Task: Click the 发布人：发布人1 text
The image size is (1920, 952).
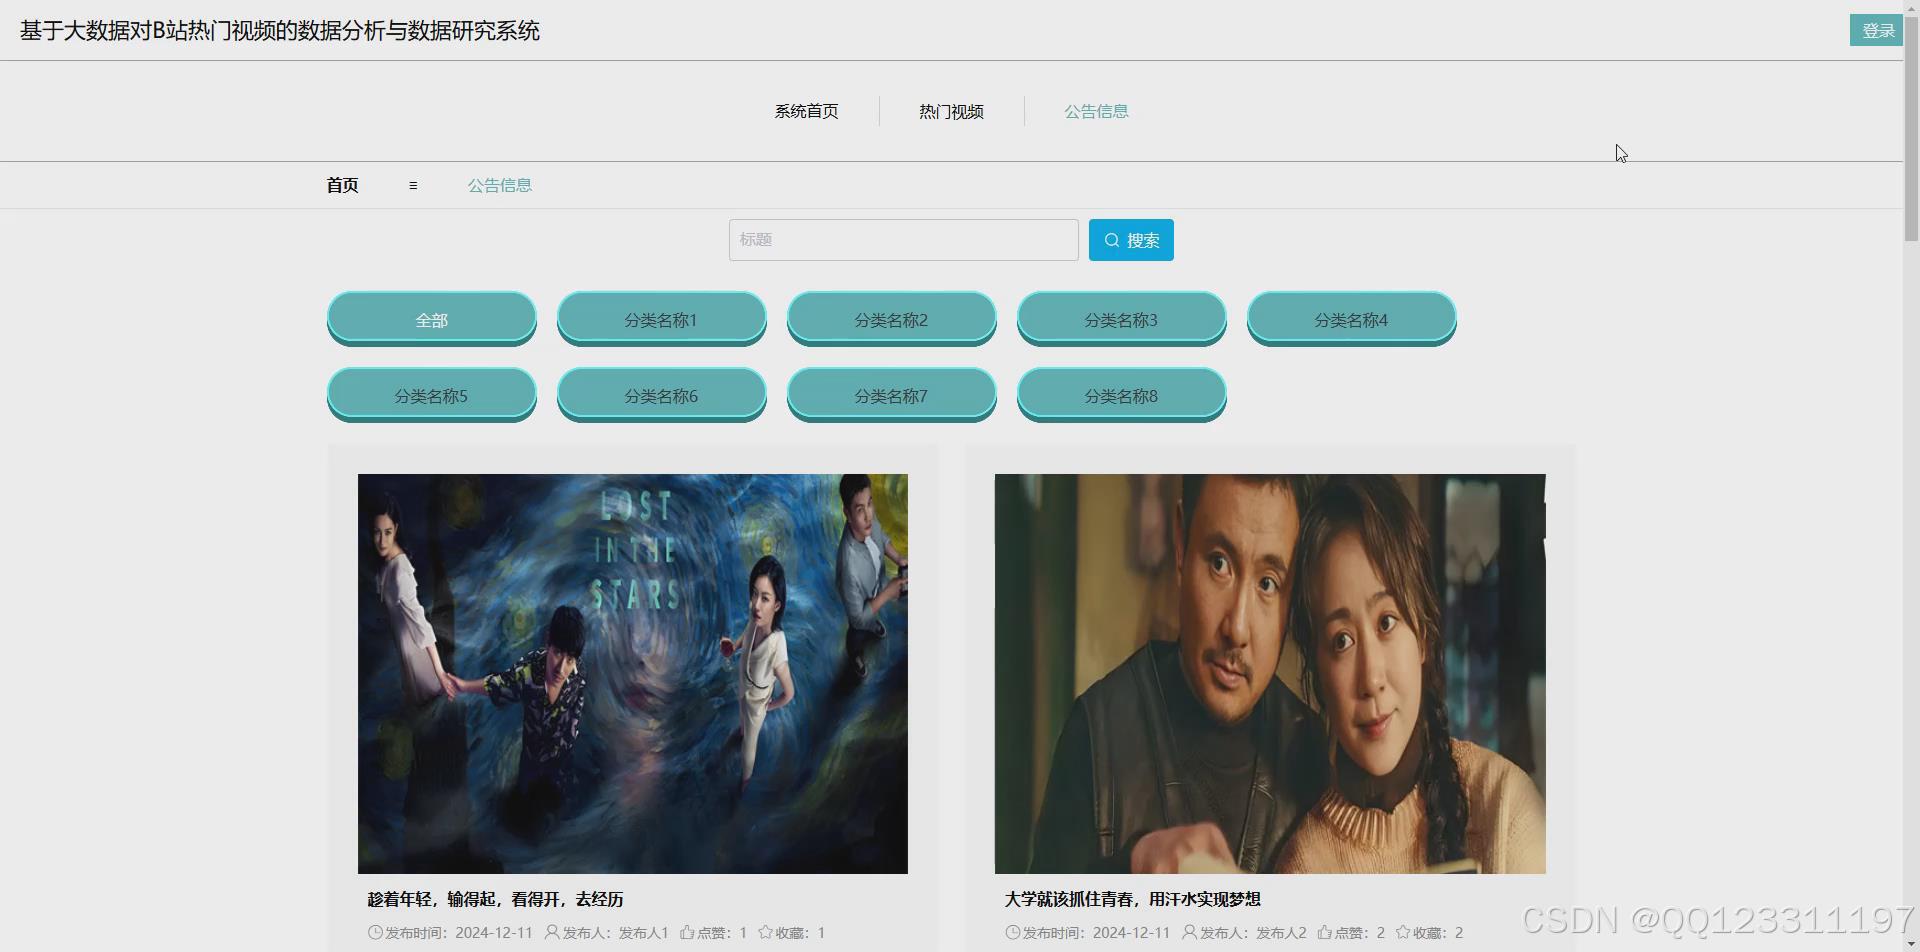Action: pos(615,932)
